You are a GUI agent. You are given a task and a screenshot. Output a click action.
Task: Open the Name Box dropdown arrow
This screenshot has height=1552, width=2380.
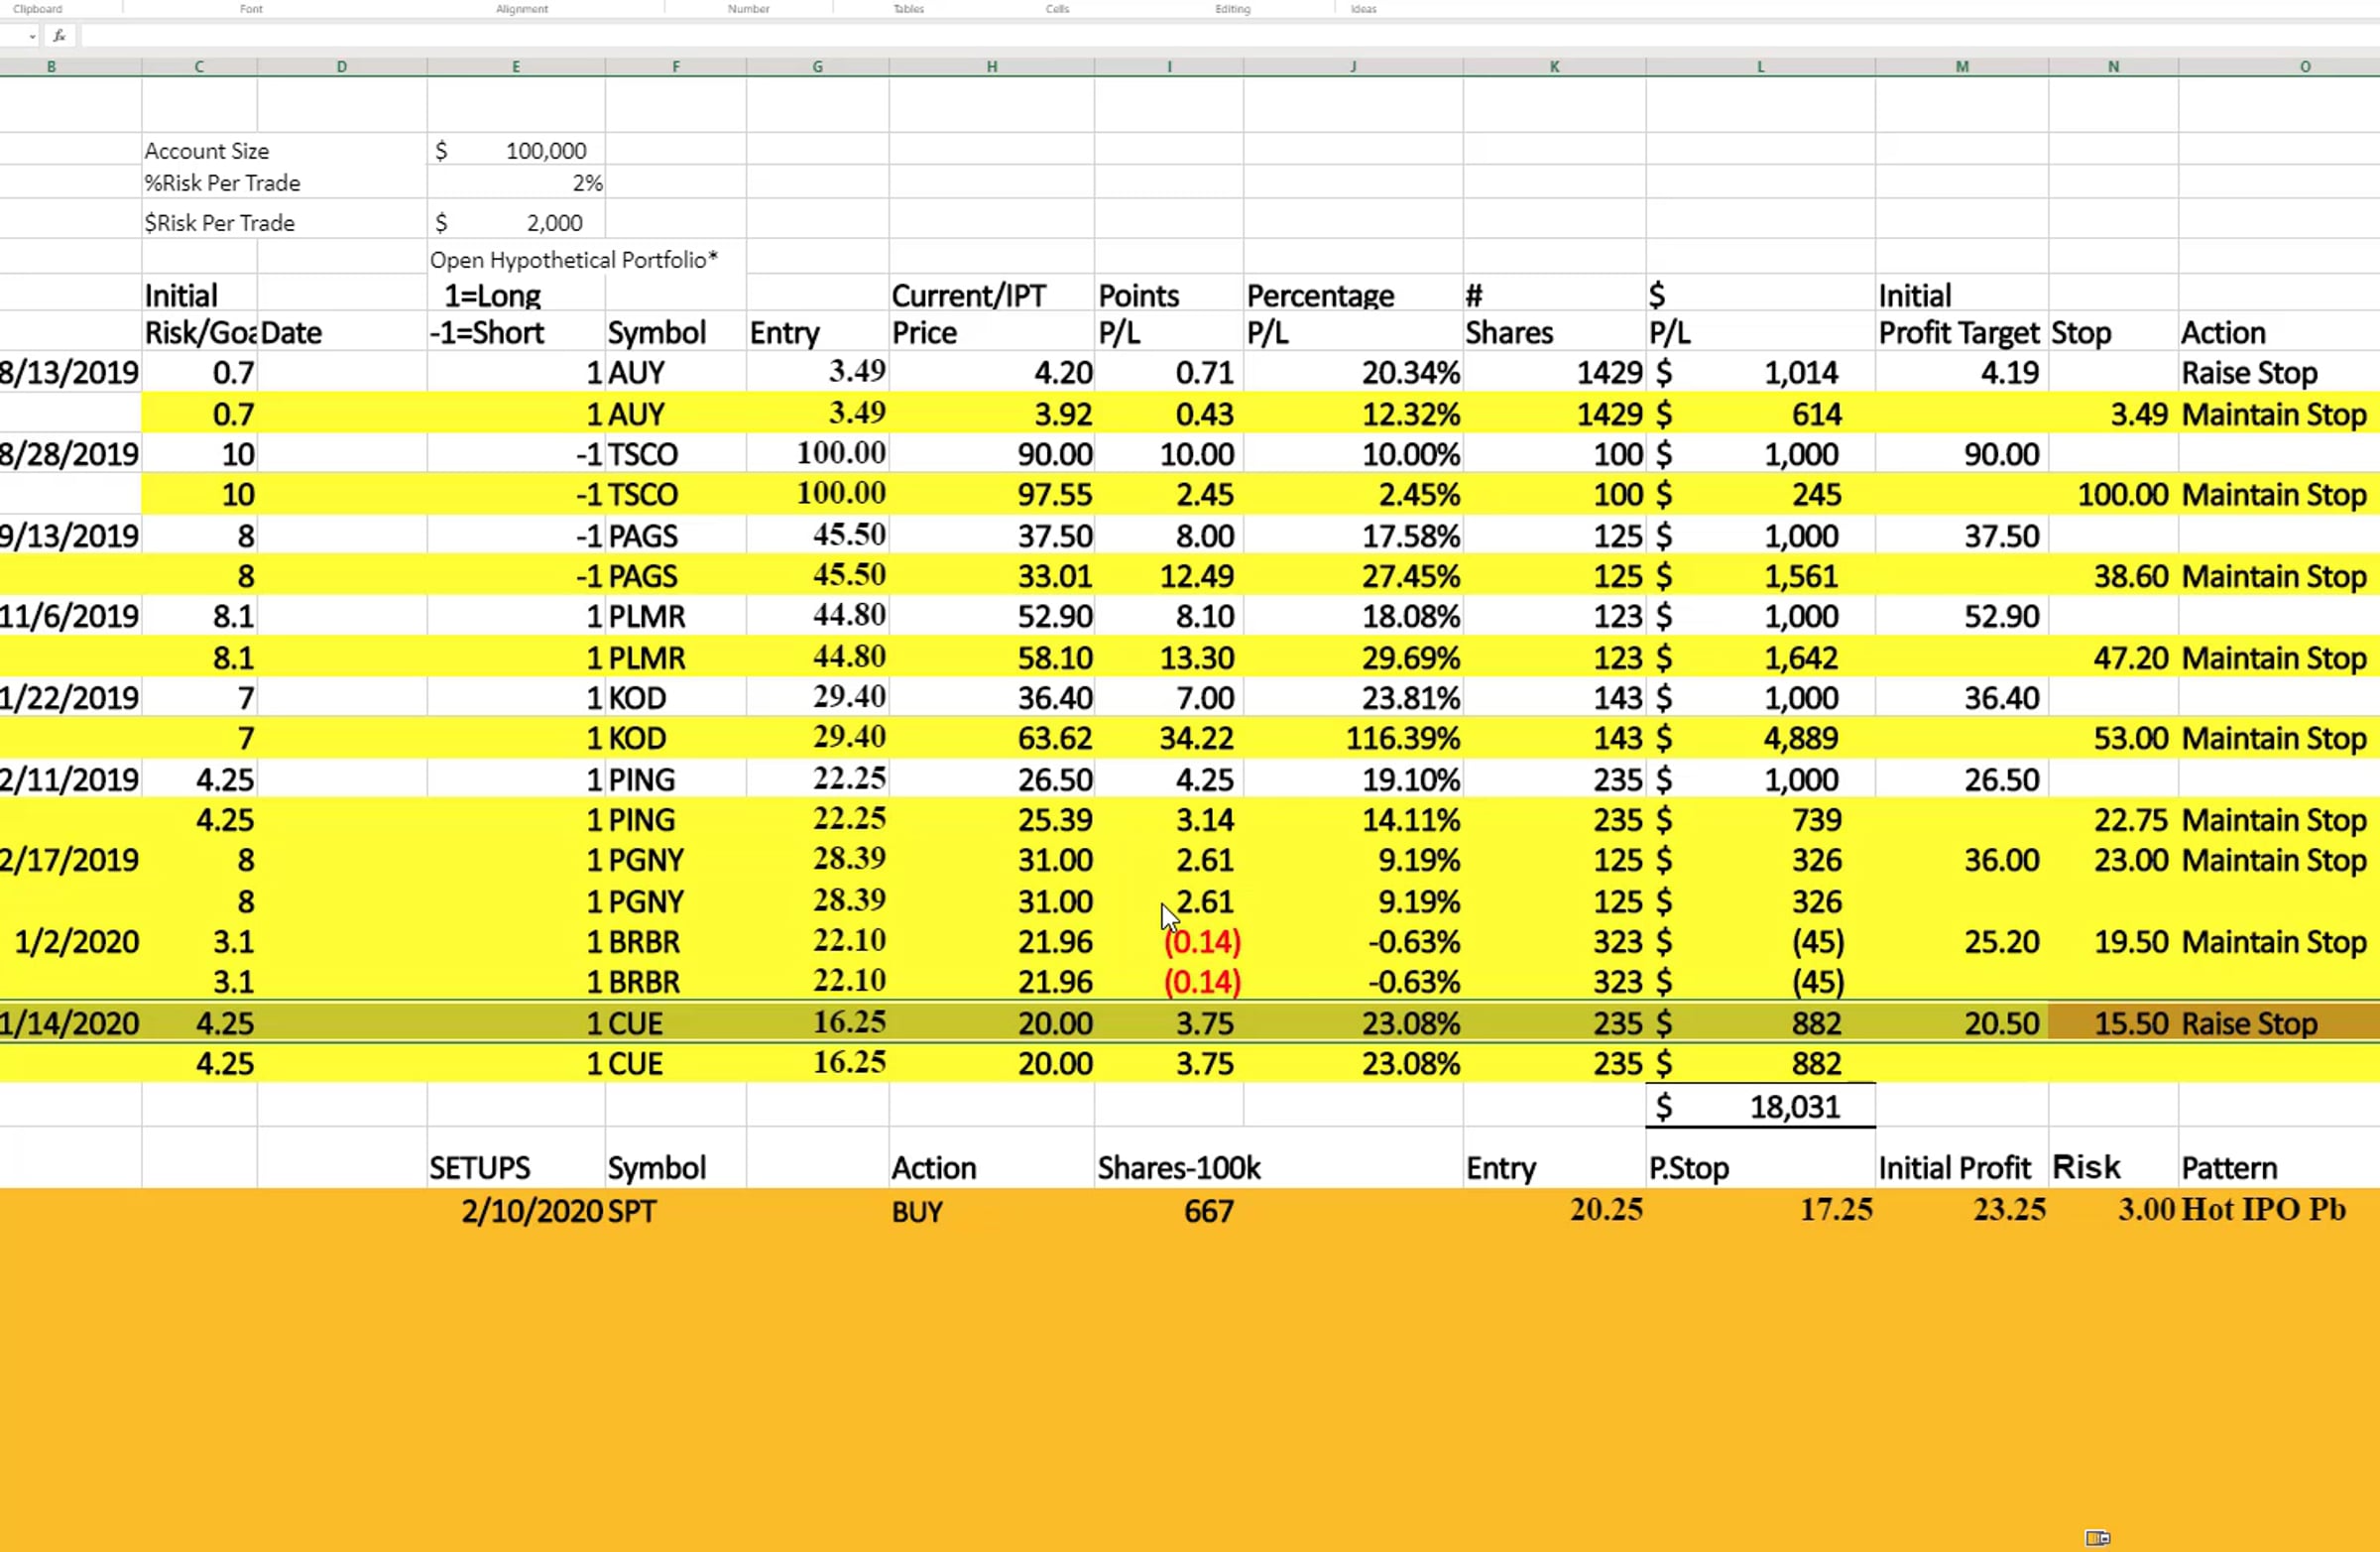click(33, 37)
